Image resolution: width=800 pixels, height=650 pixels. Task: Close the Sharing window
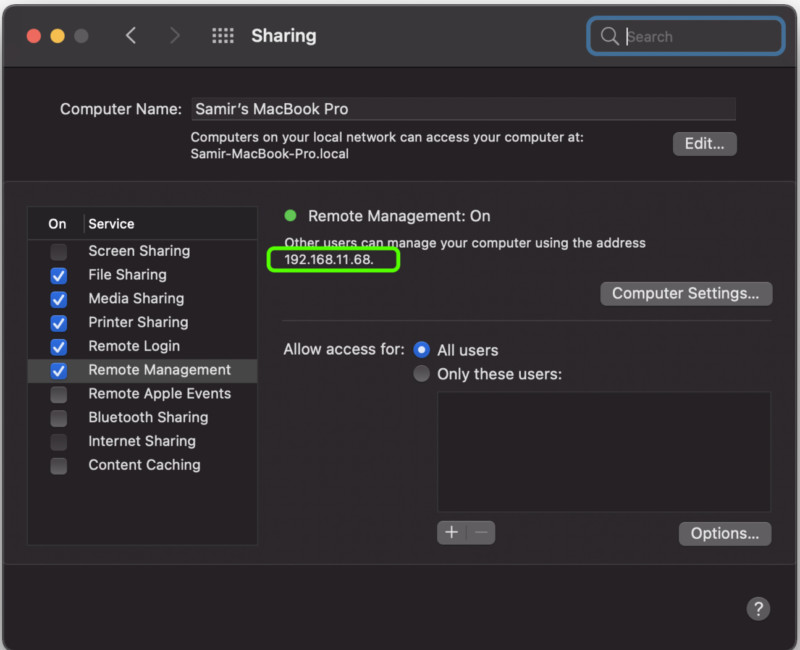pyautogui.click(x=34, y=36)
